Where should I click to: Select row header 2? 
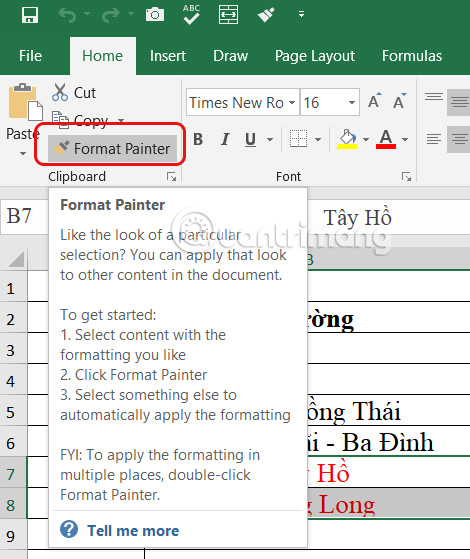pos(13,318)
